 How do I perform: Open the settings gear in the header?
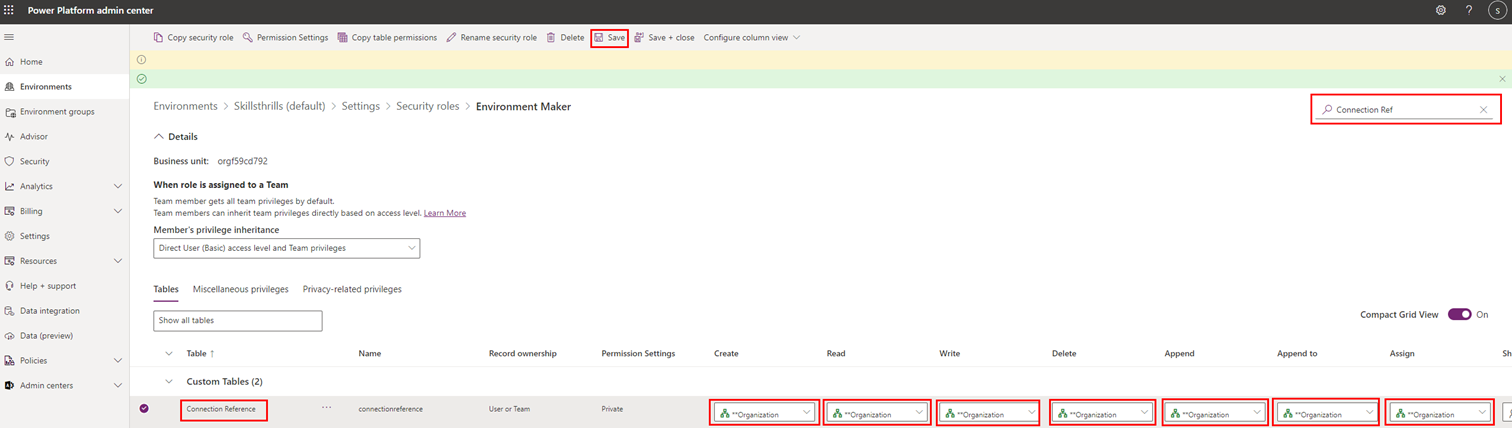pos(1441,10)
